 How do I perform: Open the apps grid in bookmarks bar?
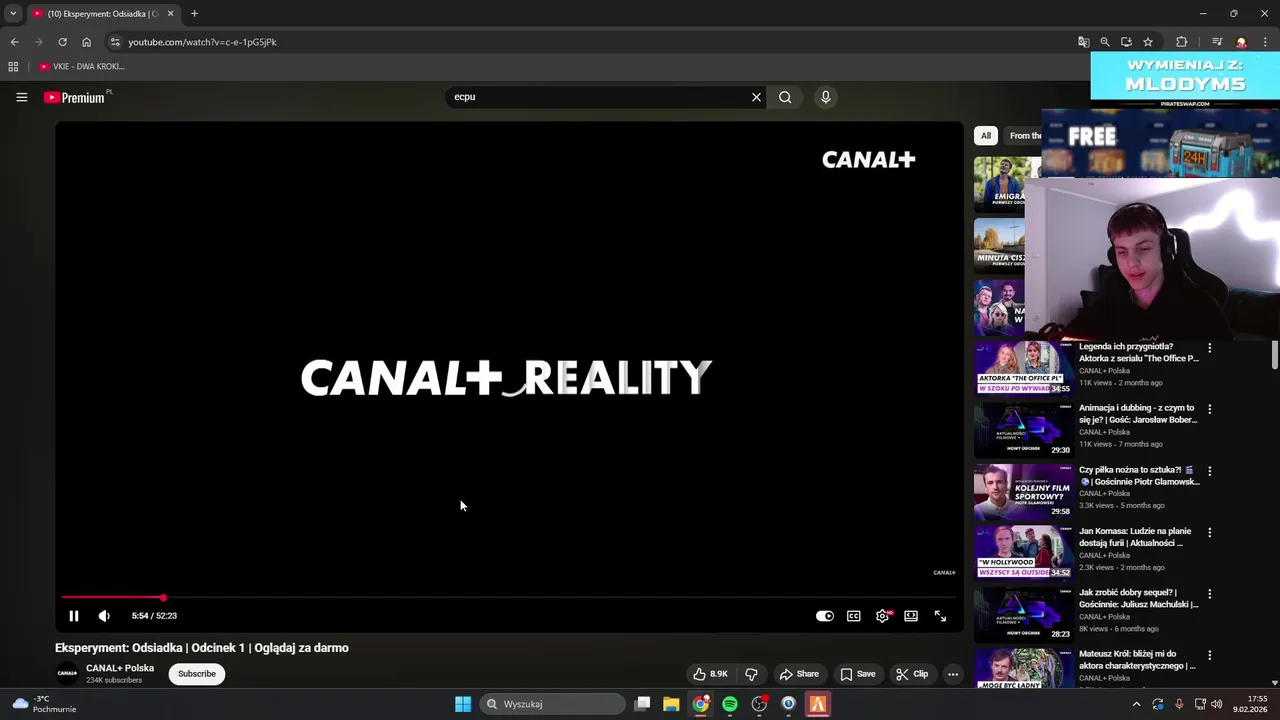13,66
